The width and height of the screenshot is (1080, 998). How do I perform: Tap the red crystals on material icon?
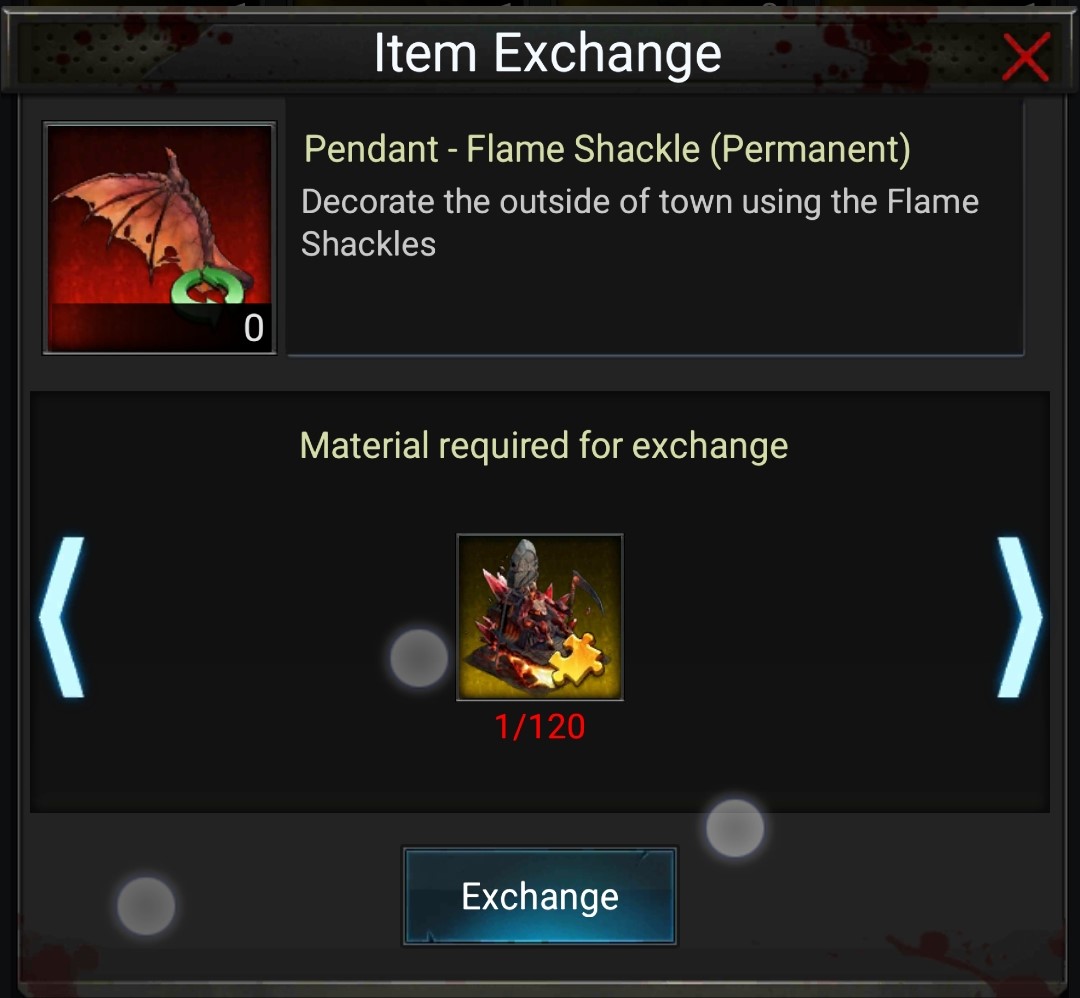[497, 592]
